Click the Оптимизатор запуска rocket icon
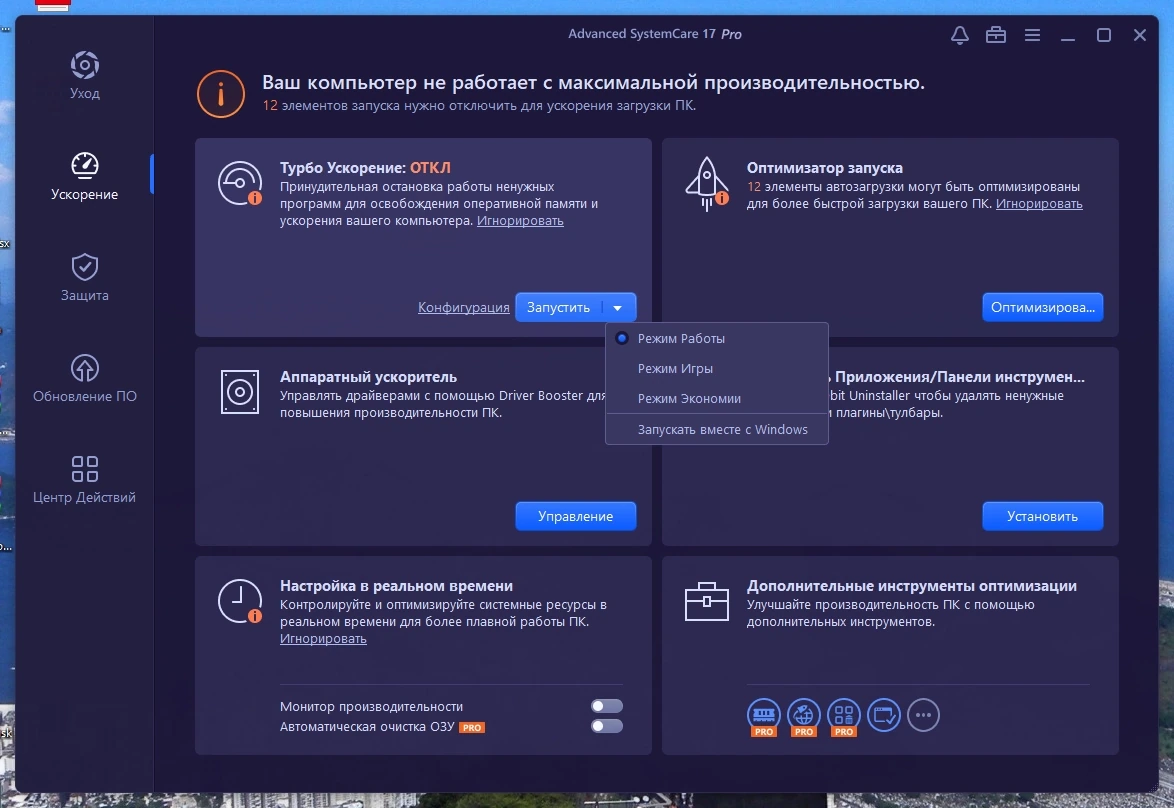This screenshot has width=1174, height=808. 707,183
